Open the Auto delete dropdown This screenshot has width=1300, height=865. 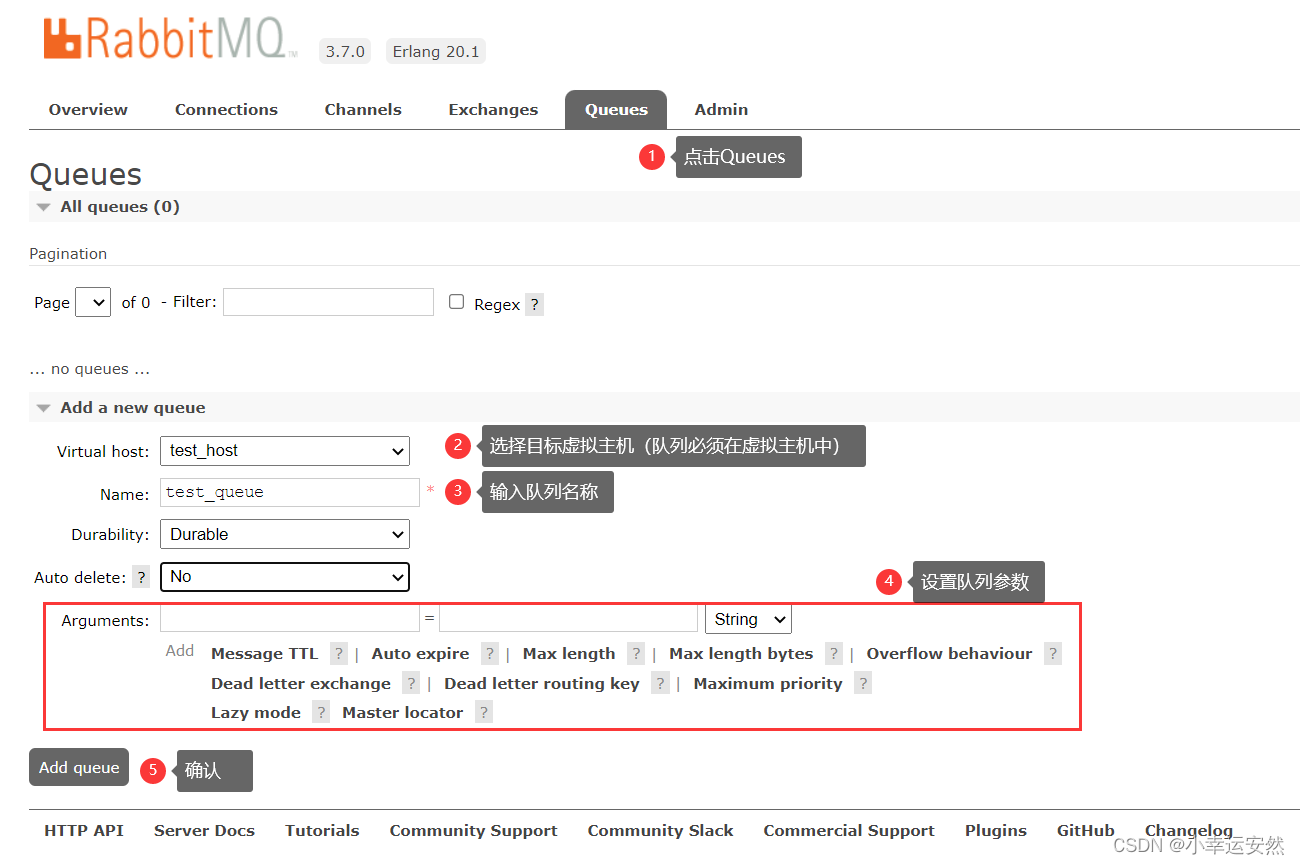tap(285, 577)
